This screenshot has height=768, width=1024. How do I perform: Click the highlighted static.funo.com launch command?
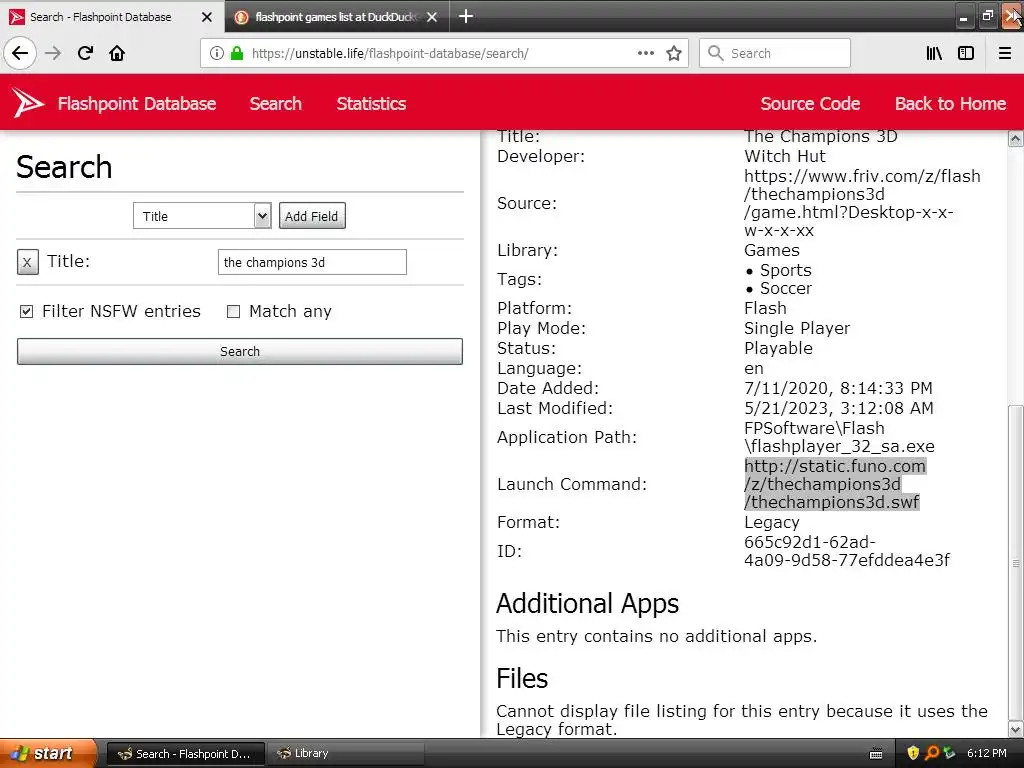click(x=835, y=484)
